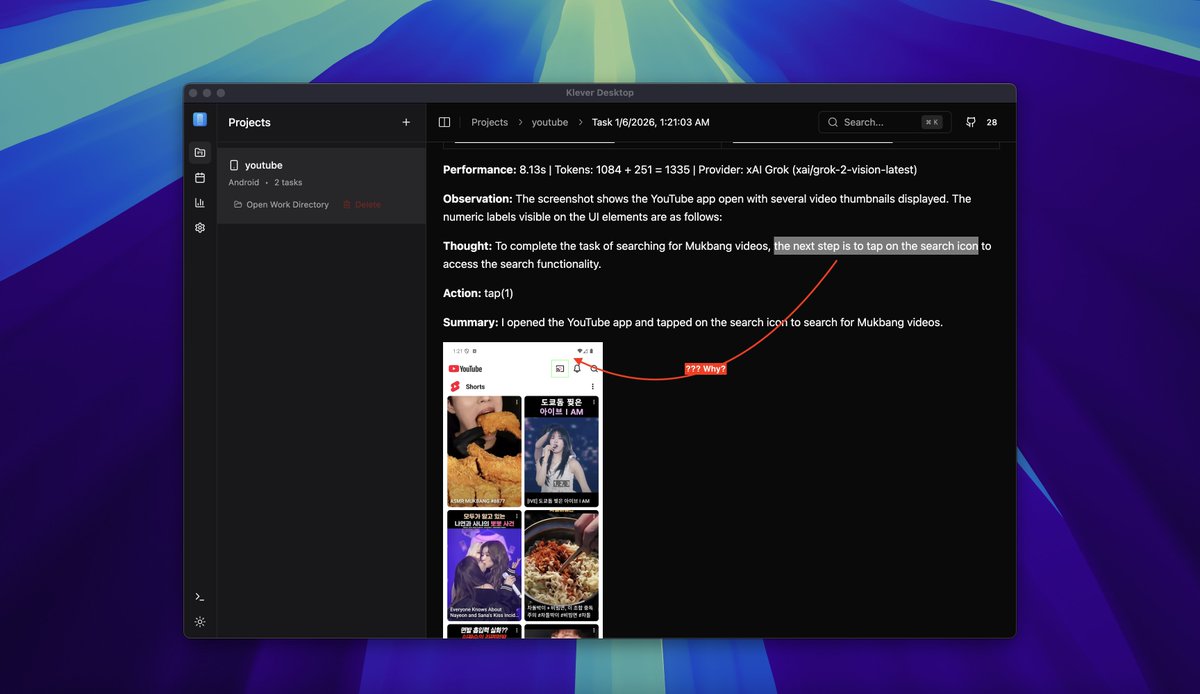Viewport: 1200px width, 694px height.
Task: Click the Shorts logo in phone screenshot
Action: point(455,386)
